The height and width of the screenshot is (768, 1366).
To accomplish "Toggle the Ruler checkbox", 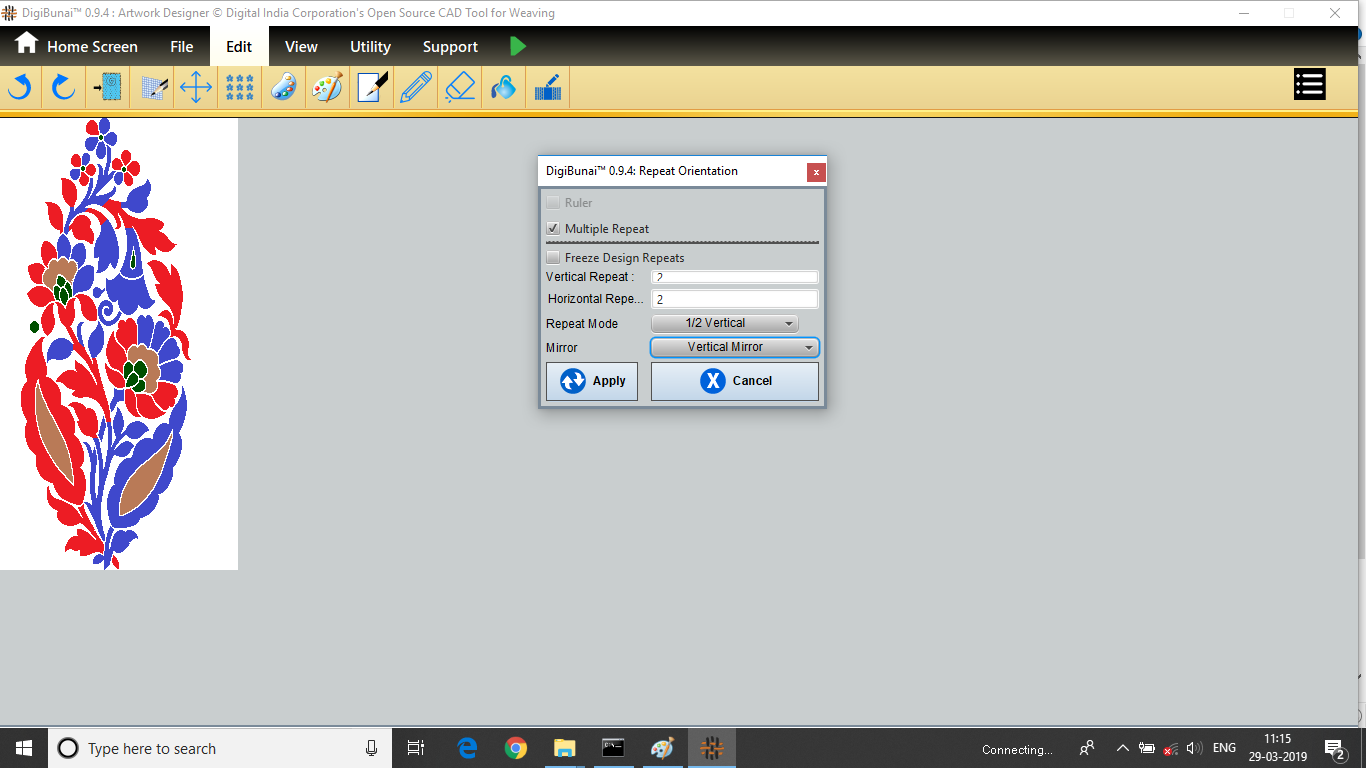I will (553, 203).
